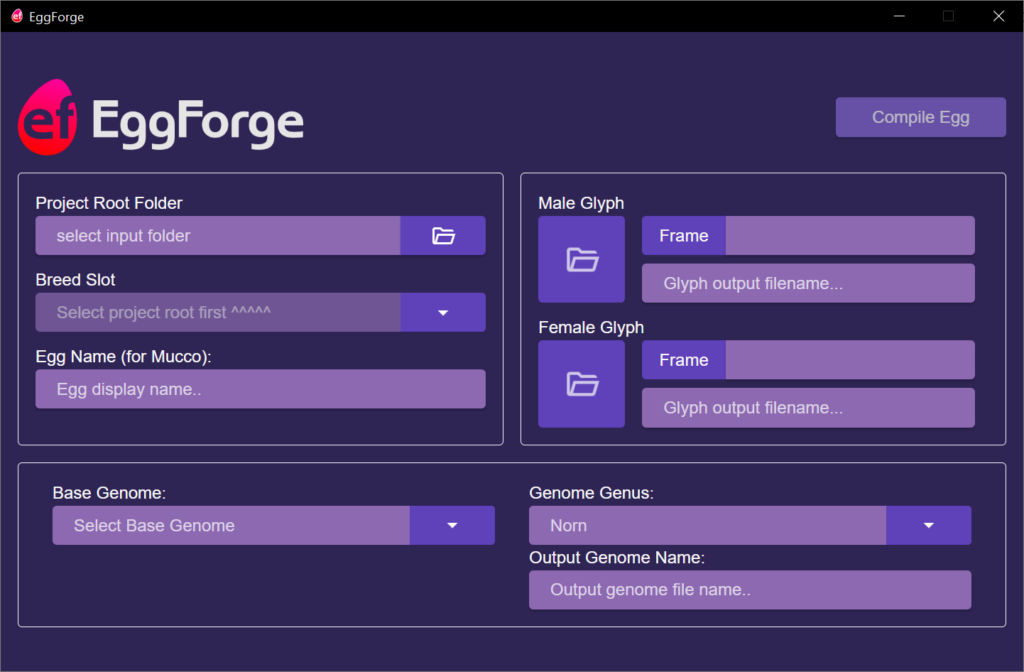
Task: Click the 'Egg Name (for Mucco):' label
Action: [123, 357]
